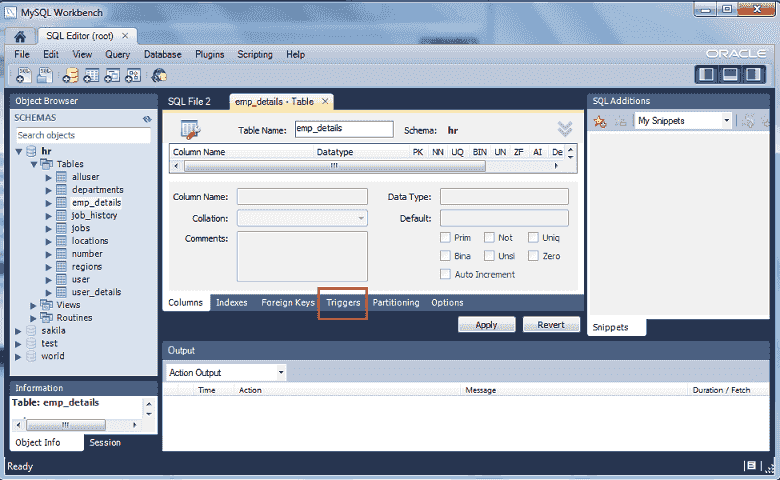
Task: Create new schema toolbar icon
Action: tap(70, 75)
